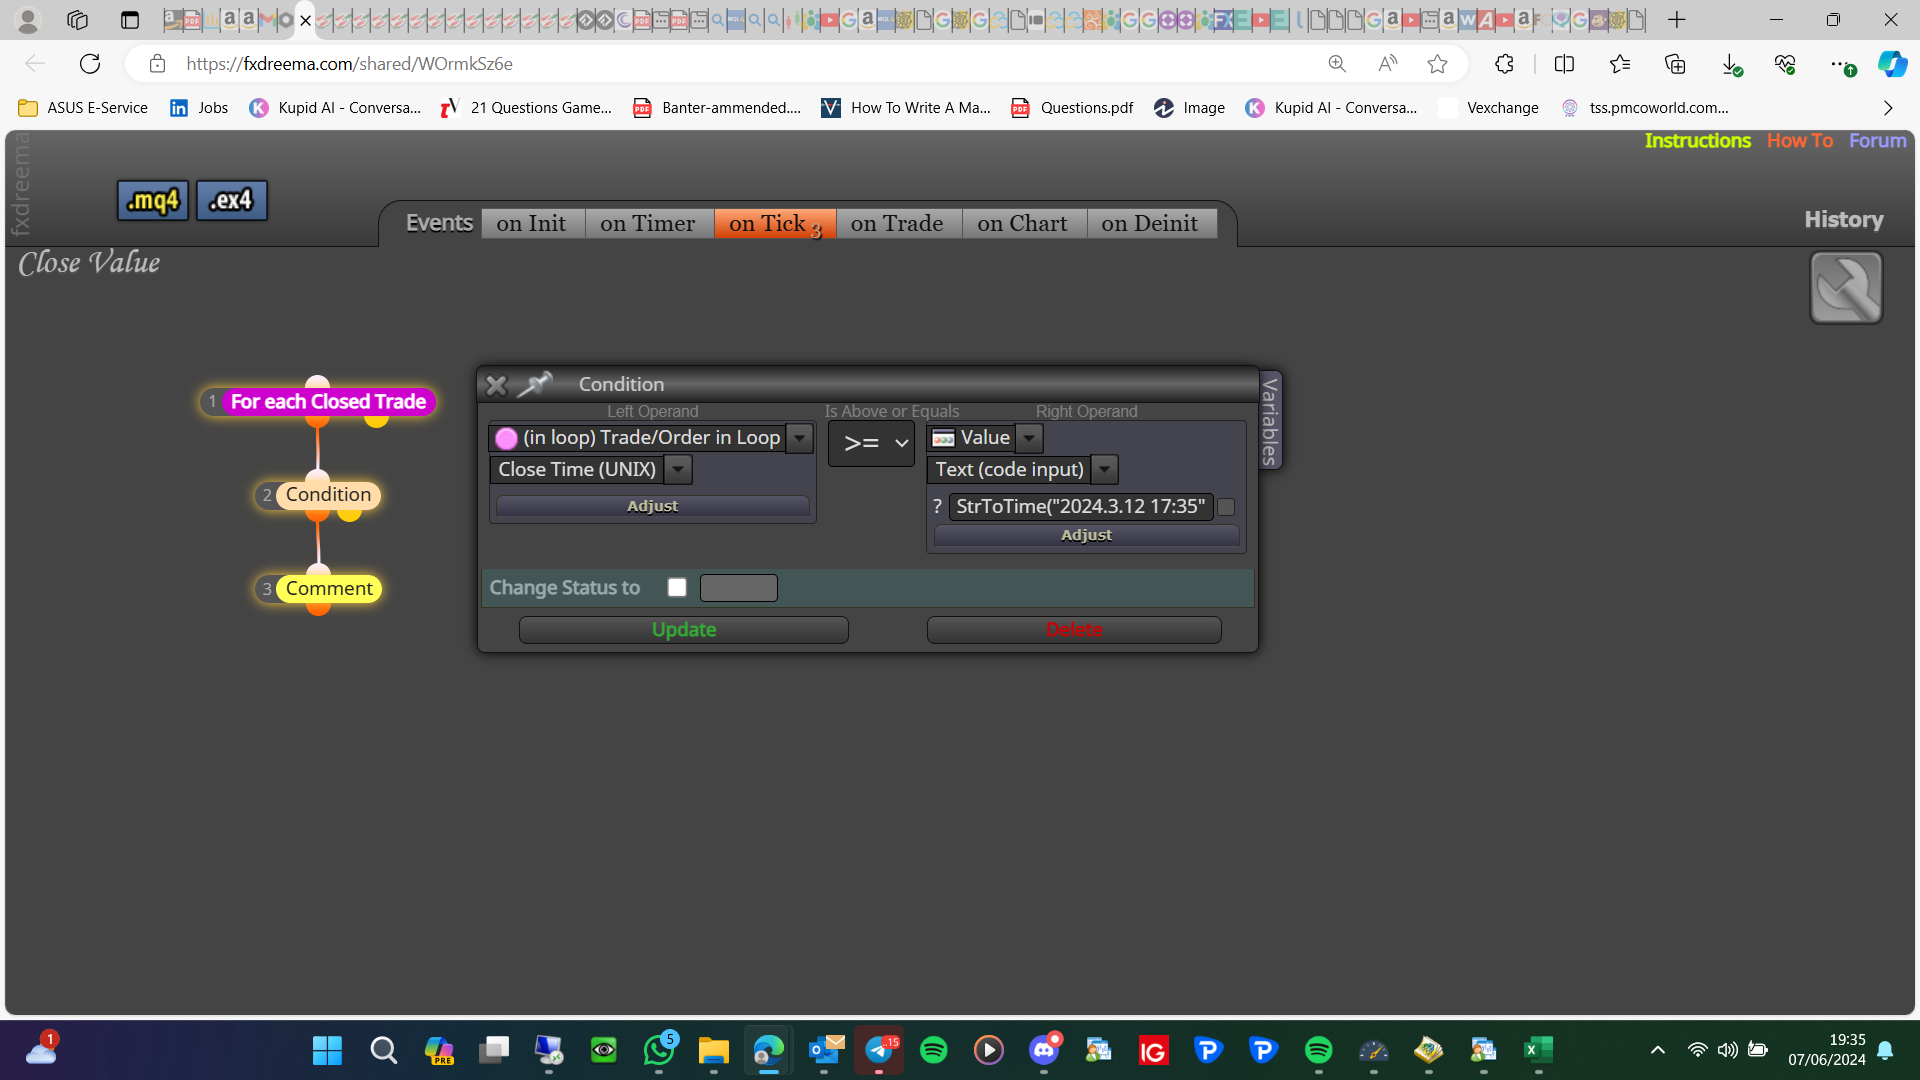
Task: Show more bookmarks chevron
Action: click(x=1888, y=108)
